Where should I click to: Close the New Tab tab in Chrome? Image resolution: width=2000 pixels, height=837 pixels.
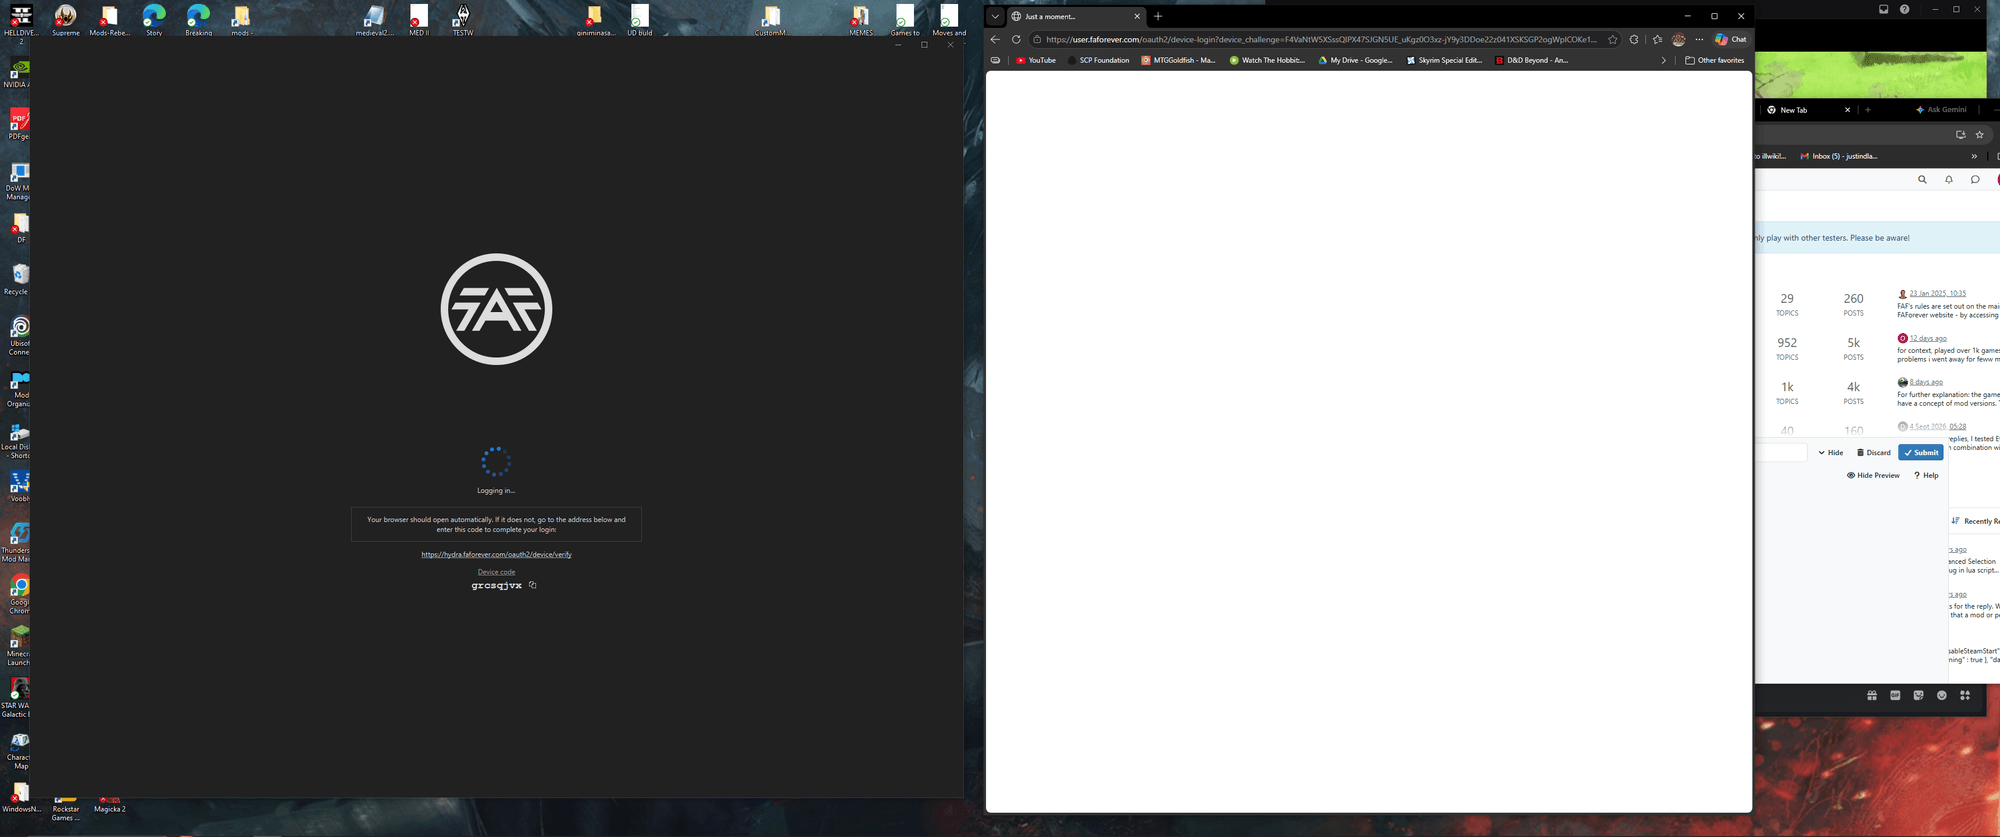point(1847,110)
